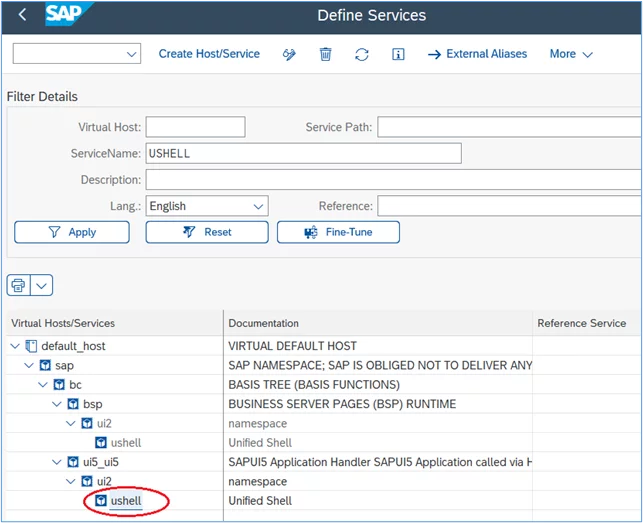The image size is (643, 523).
Task: Go to External Aliases
Action: [x=477, y=54]
